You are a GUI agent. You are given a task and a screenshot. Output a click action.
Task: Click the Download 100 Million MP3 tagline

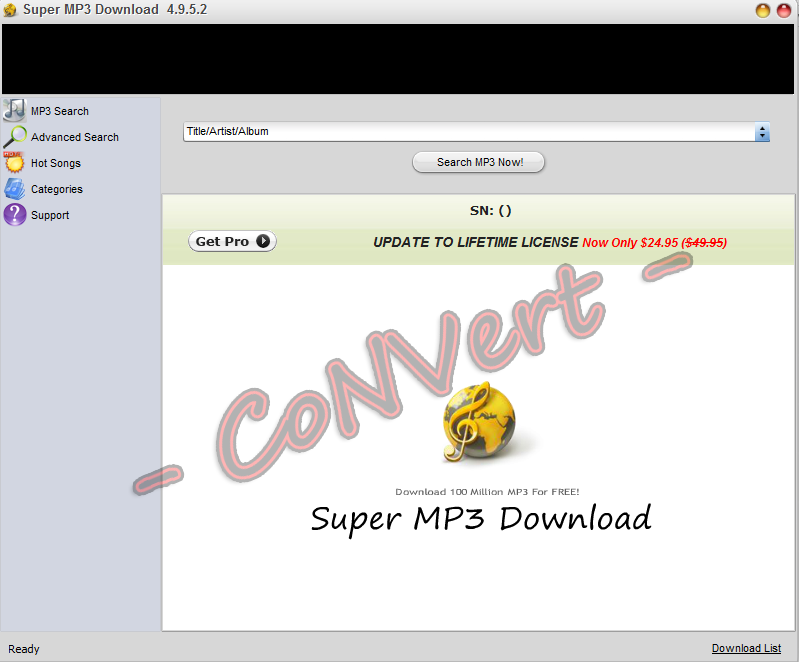(x=487, y=492)
